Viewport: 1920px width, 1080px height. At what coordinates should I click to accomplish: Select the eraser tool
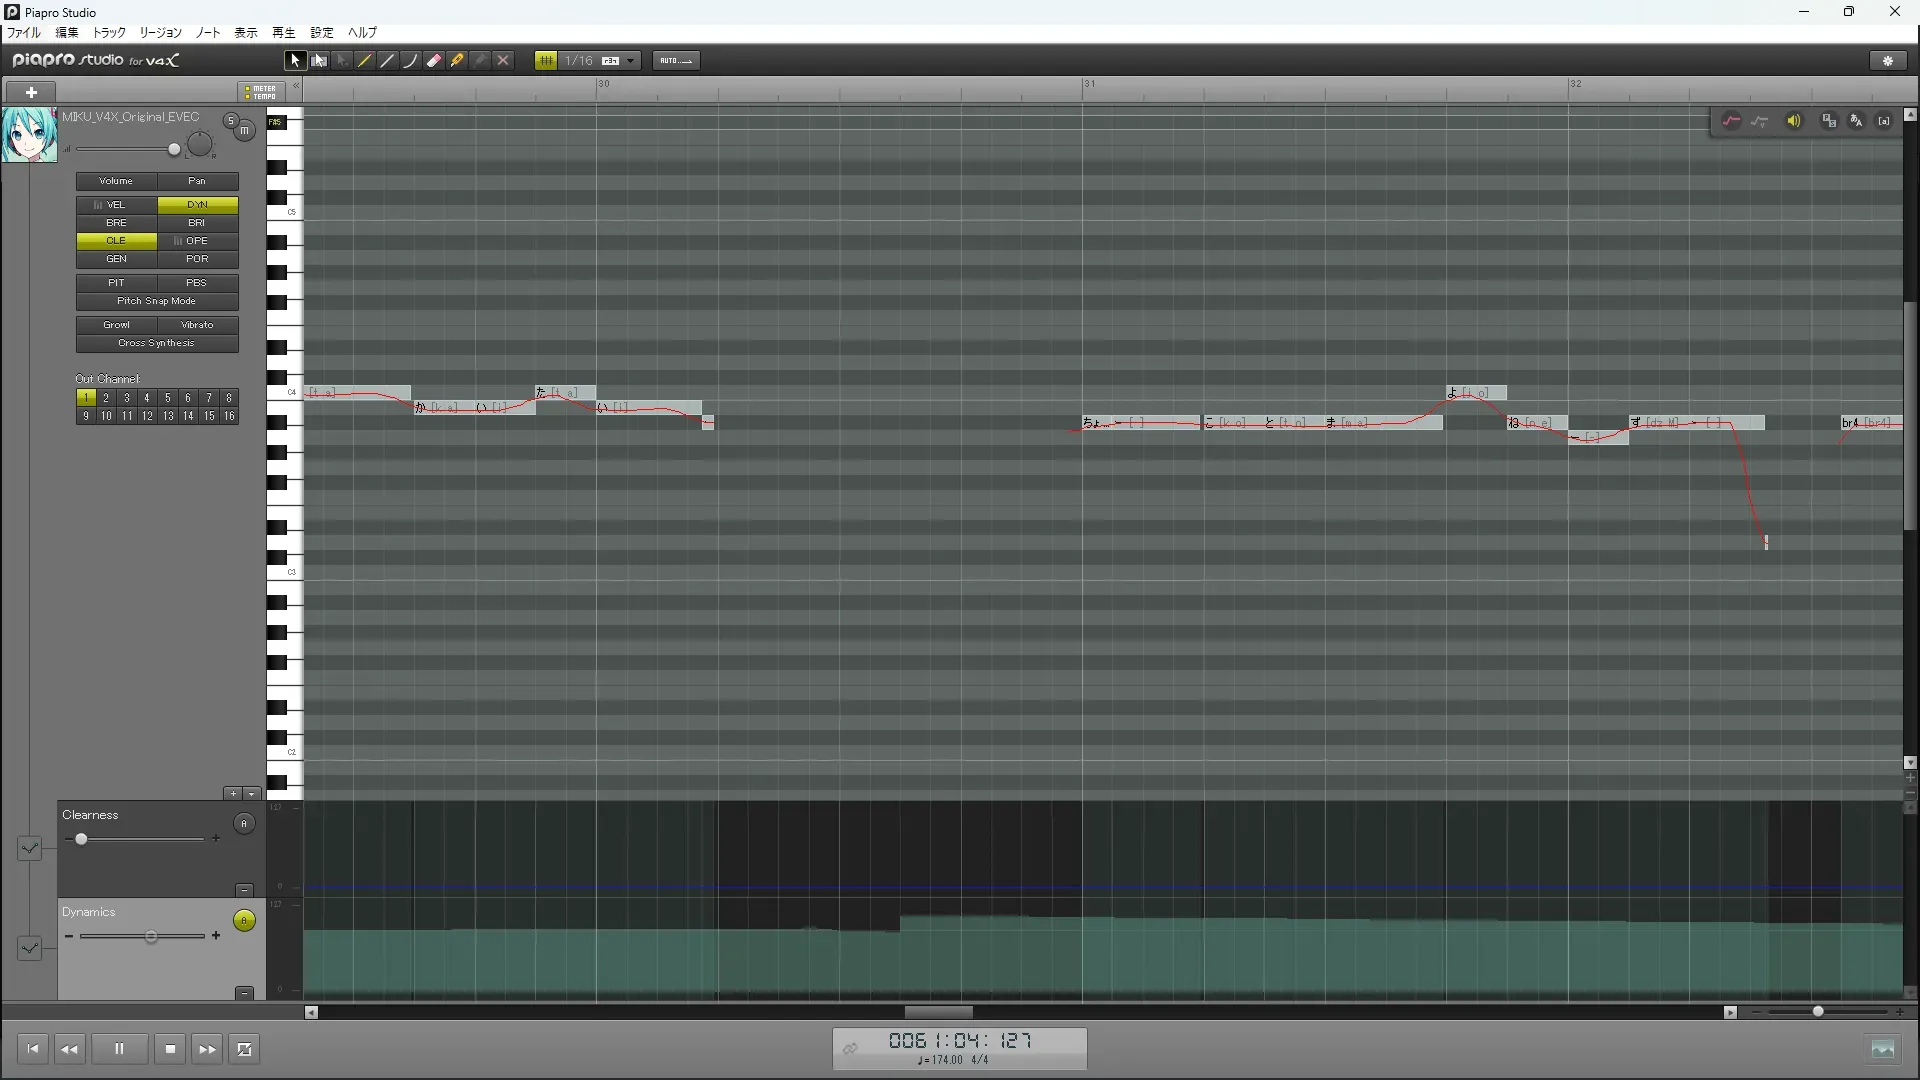point(434,61)
